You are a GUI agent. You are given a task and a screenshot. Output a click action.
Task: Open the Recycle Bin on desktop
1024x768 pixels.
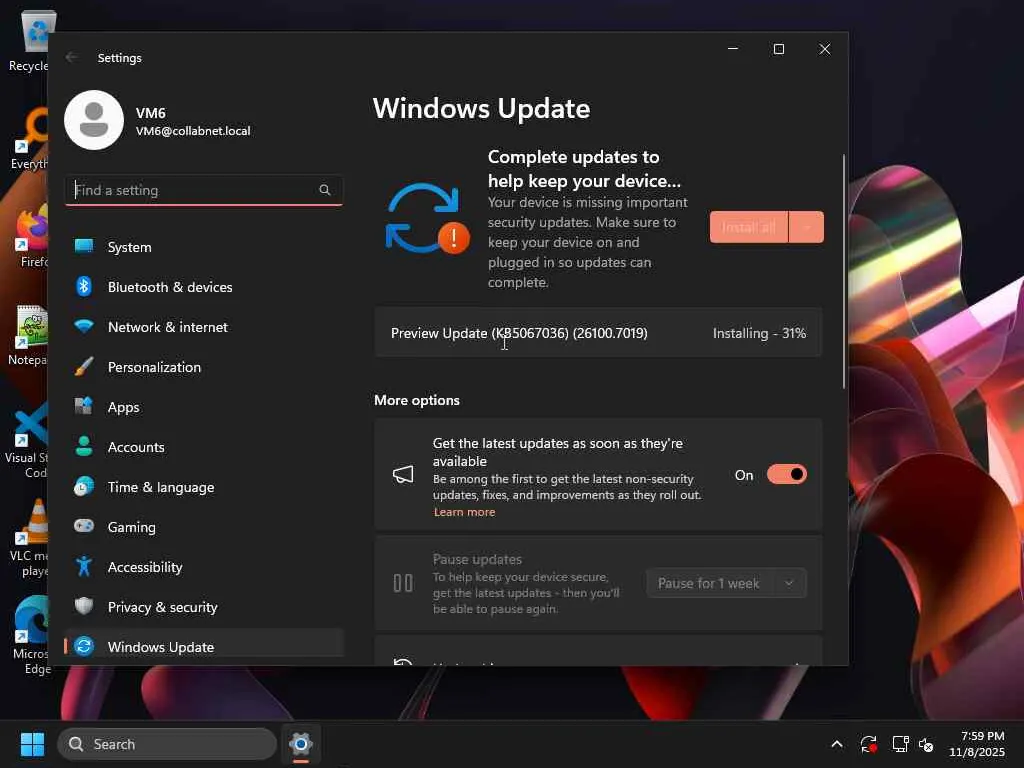pos(31,41)
